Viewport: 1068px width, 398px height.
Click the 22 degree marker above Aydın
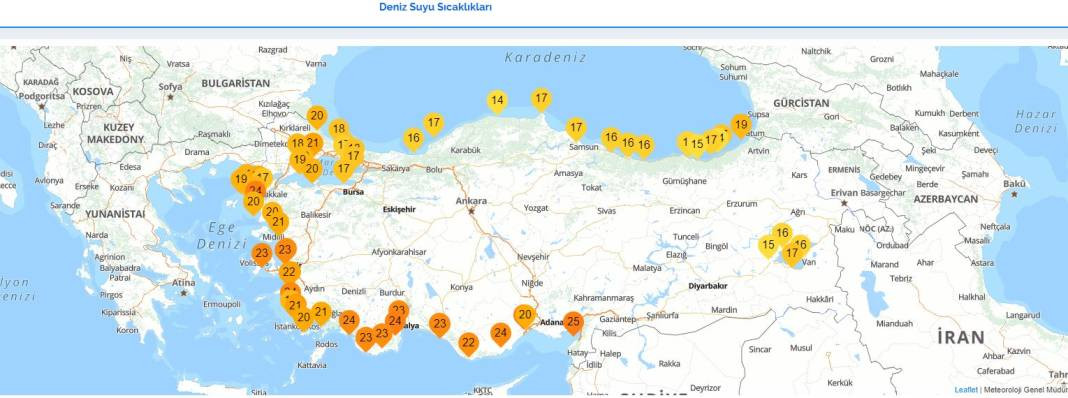click(289, 273)
